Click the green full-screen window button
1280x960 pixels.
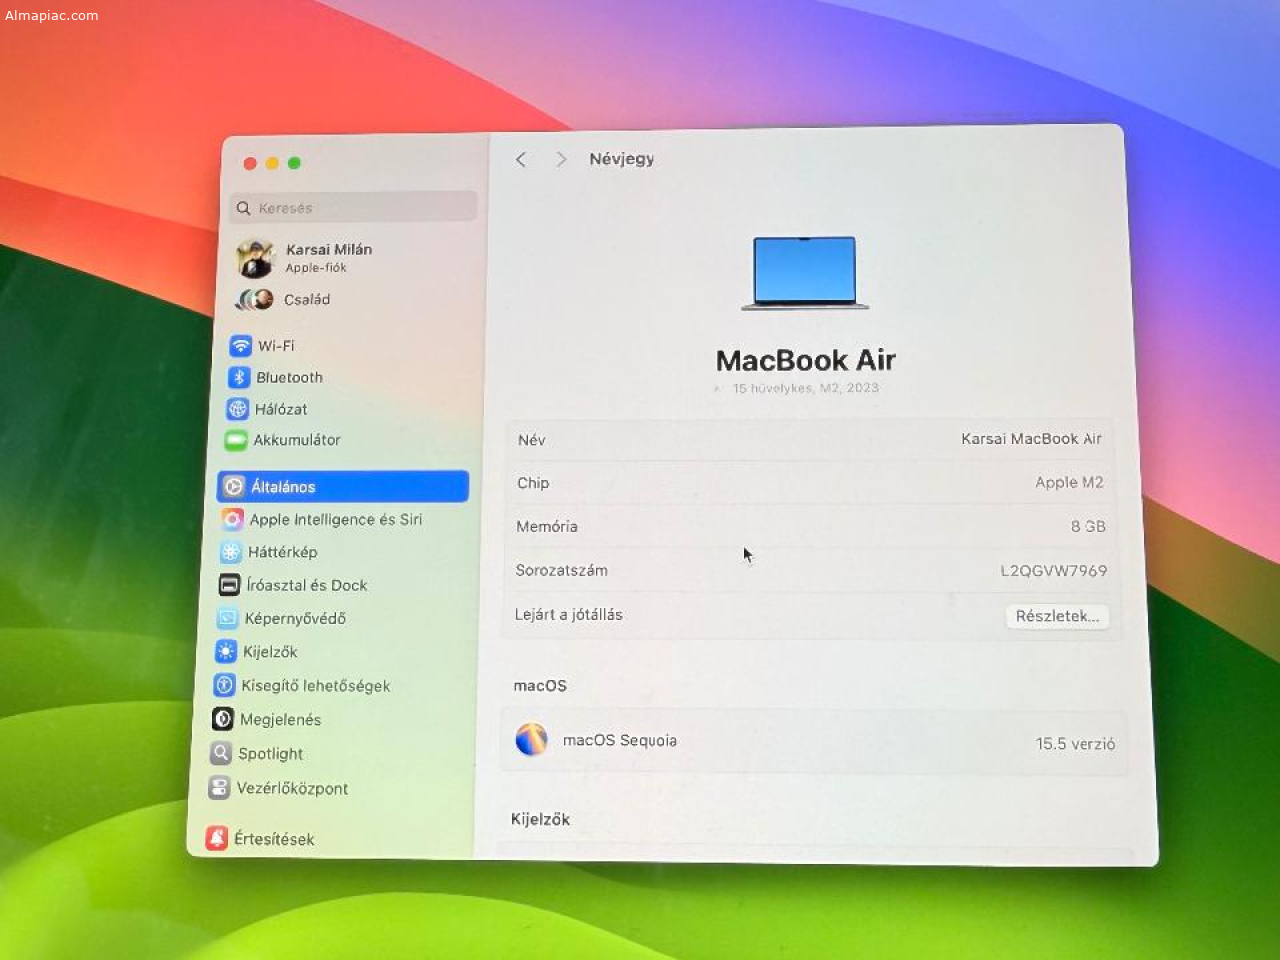coord(294,163)
